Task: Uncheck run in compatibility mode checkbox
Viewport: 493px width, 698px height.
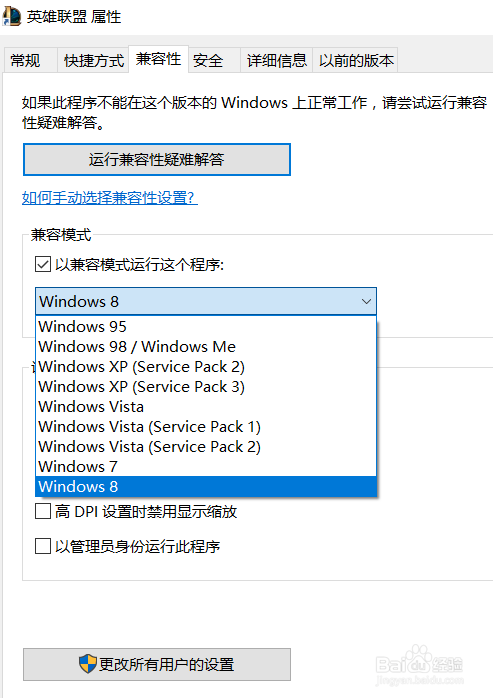Action: point(43,264)
